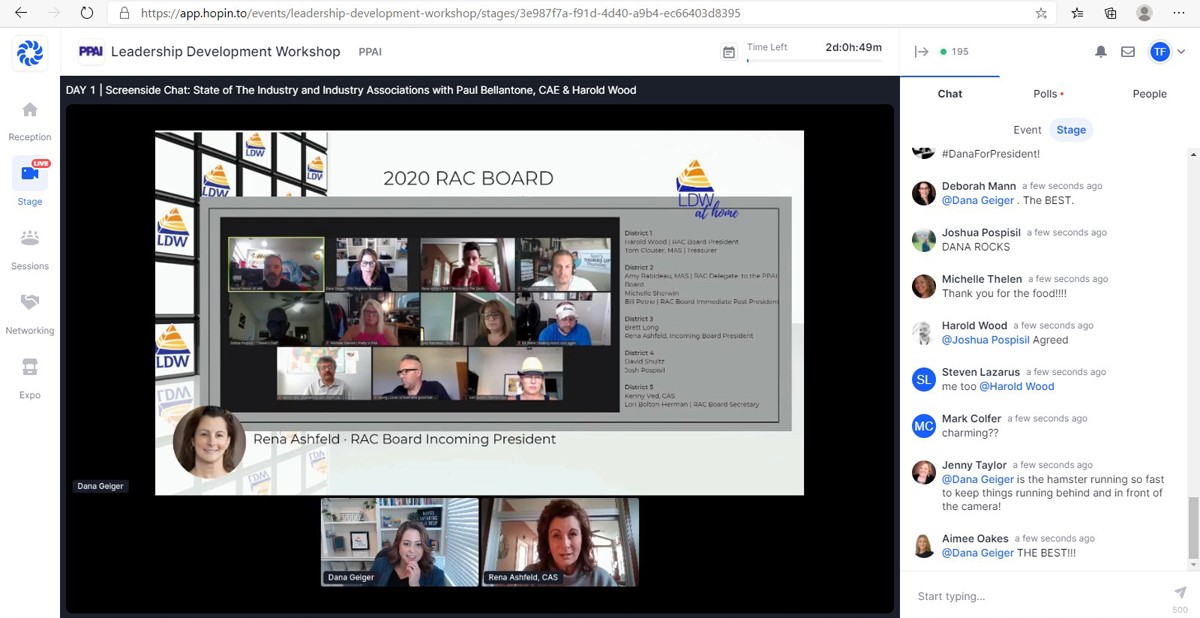Open the browser ellipsis settings menu
Screen dimensions: 1200x618
pos(1177,13)
